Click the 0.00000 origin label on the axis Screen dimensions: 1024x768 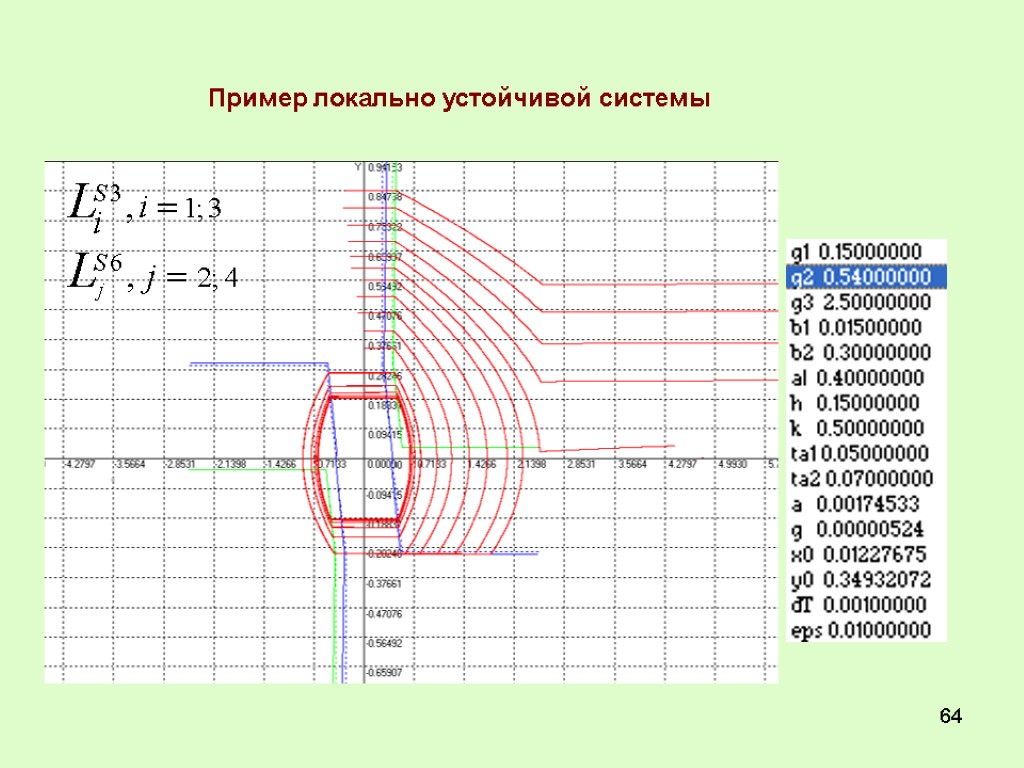(385, 463)
